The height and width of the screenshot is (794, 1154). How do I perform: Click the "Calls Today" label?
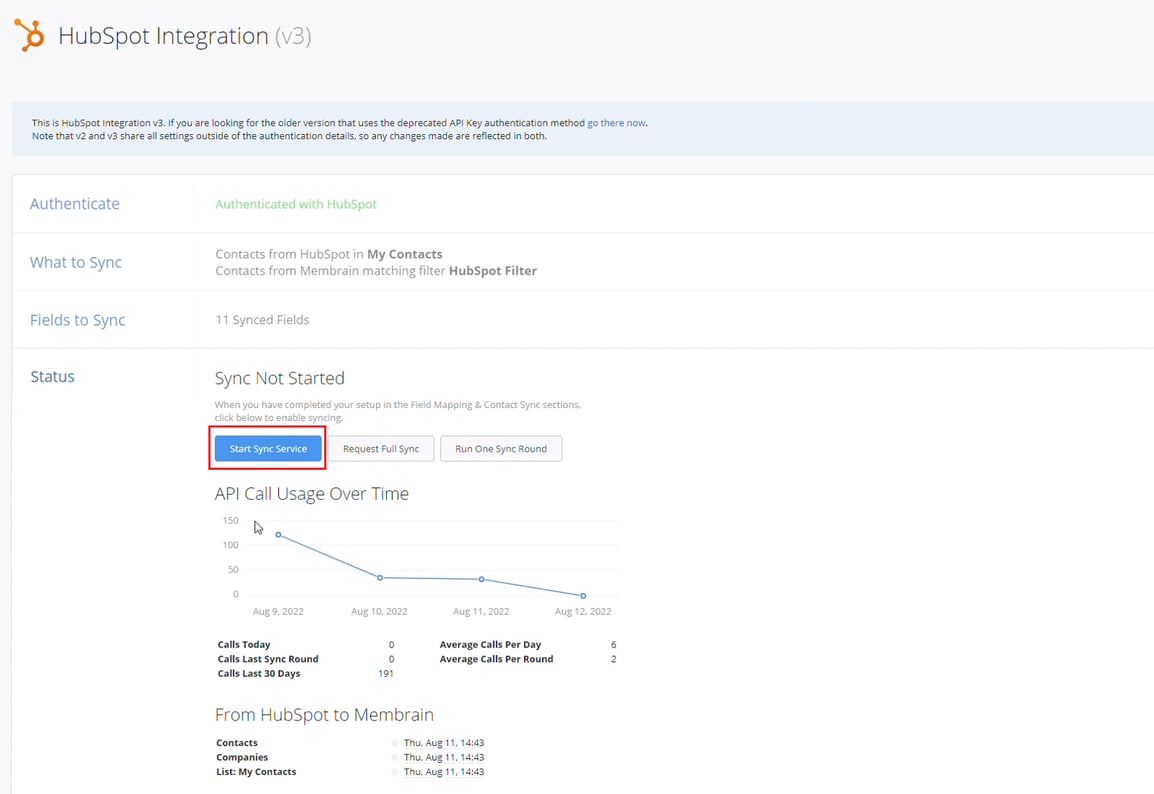coord(244,645)
